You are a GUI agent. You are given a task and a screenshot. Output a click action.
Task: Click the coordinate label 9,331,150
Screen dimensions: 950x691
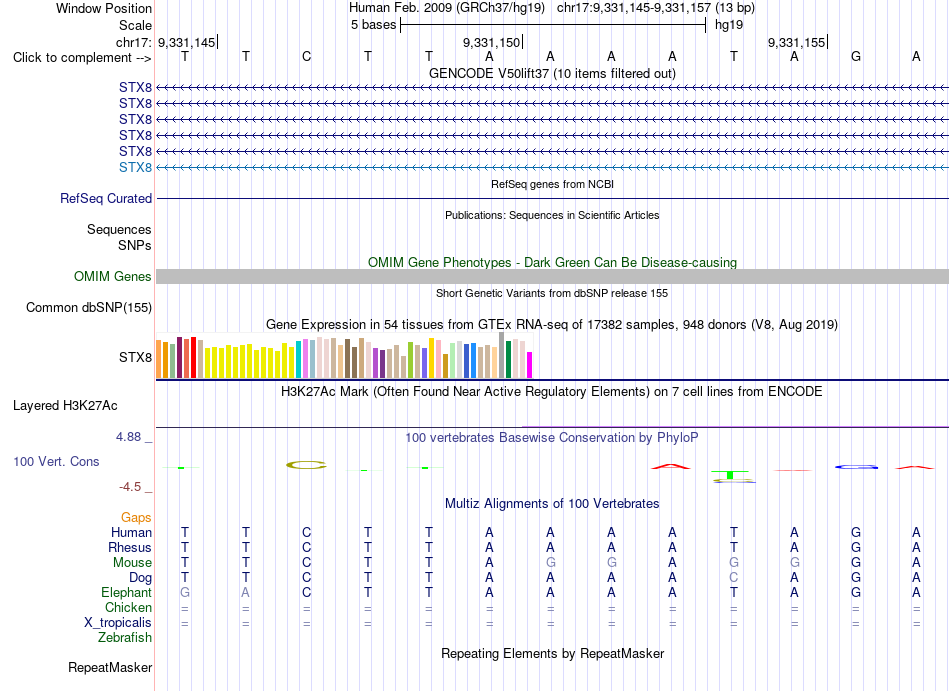(x=491, y=42)
